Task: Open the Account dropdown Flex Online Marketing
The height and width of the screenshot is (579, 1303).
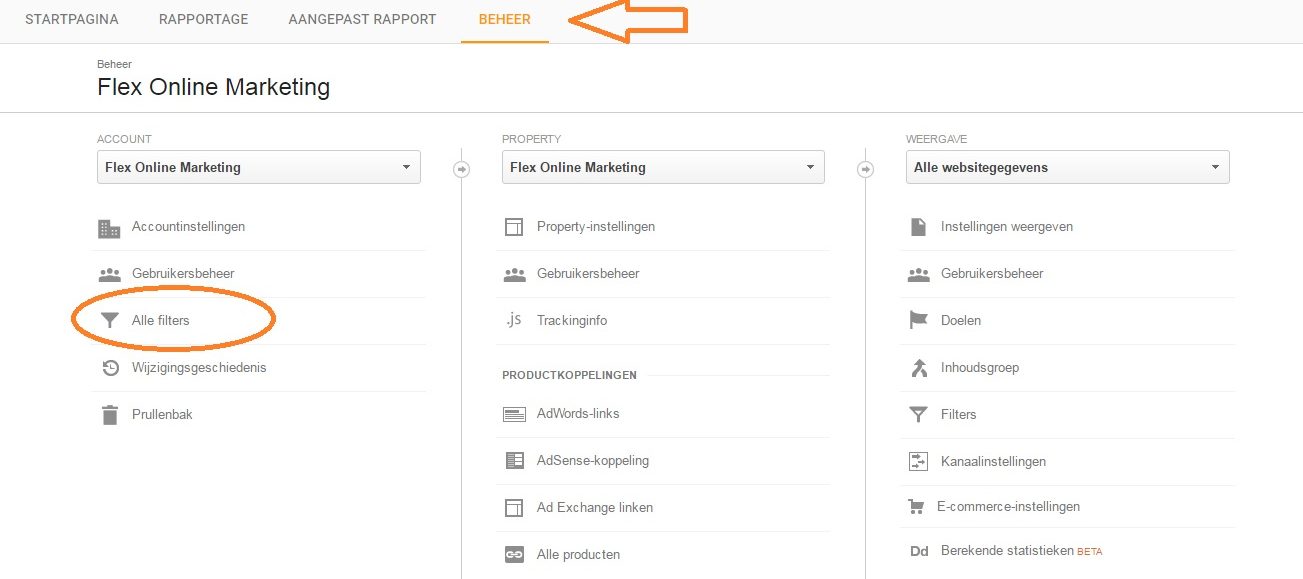Action: click(x=259, y=167)
